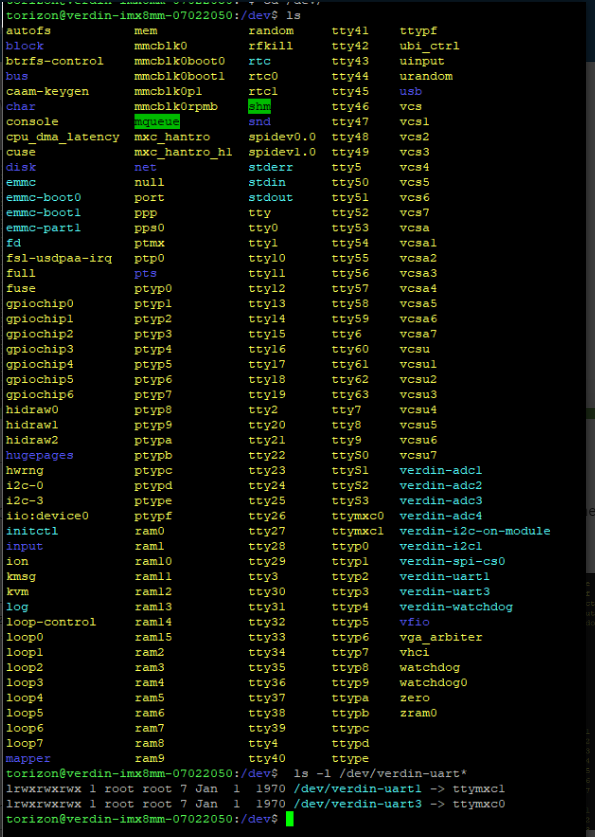Viewport: 595px width, 837px height.
Task: Click the 'loop7' entry
Action: (25, 743)
